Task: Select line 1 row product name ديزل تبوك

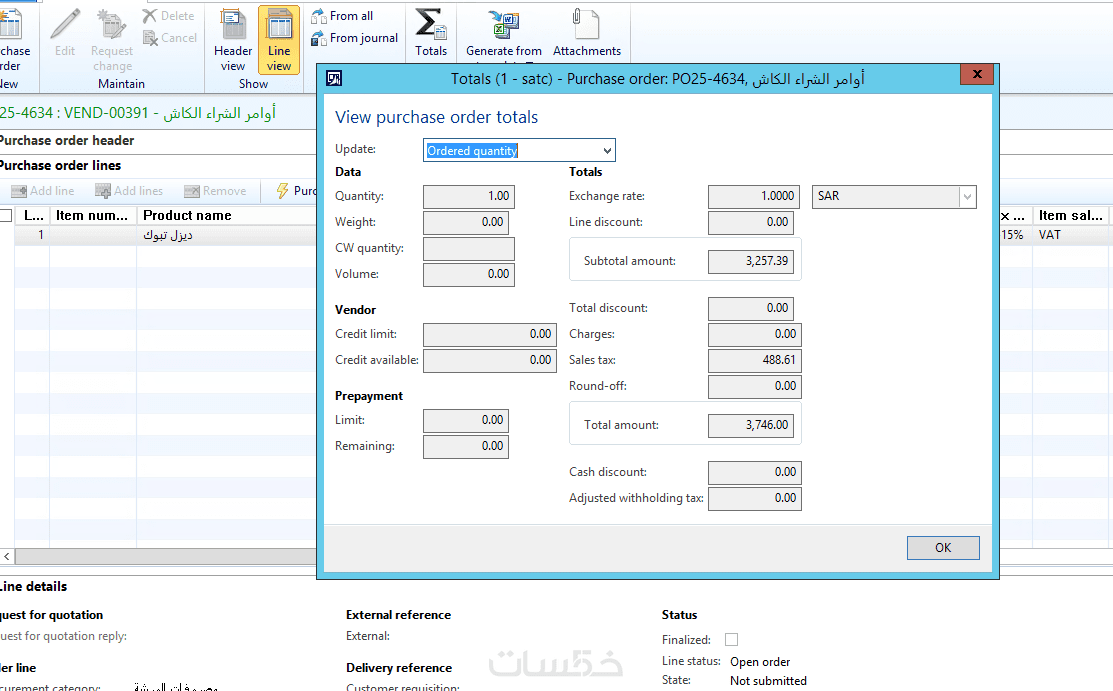Action: click(168, 235)
